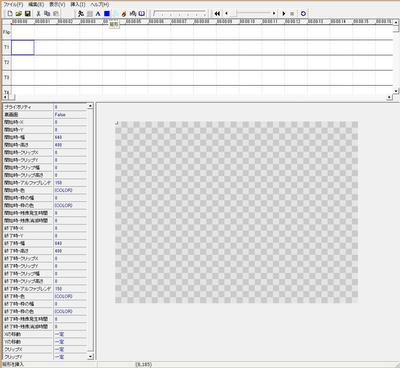The height and width of the screenshot is (368, 400).
Task: Click the Open folder icon
Action: pos(19,14)
